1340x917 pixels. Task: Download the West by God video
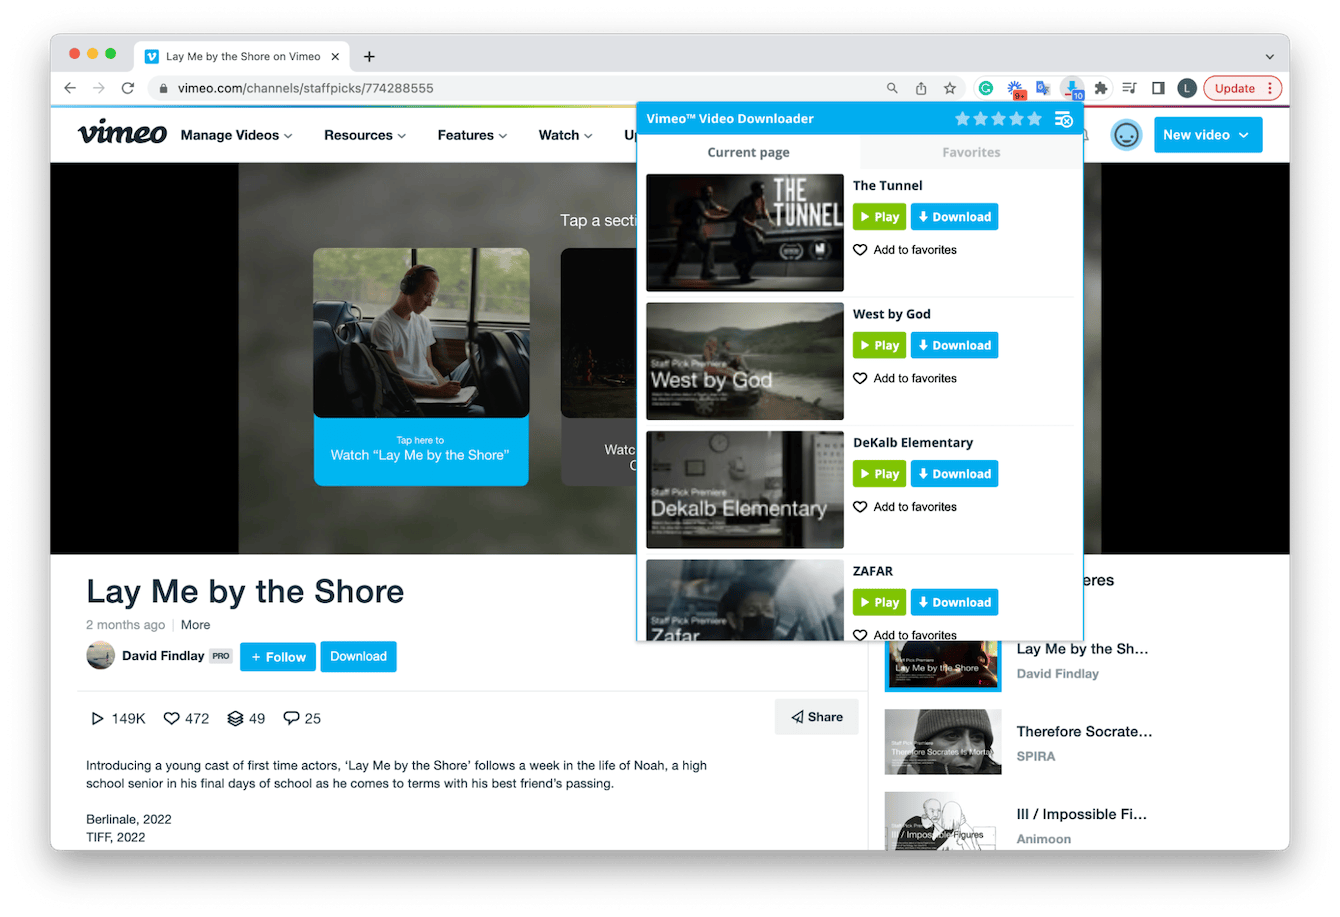tap(954, 345)
